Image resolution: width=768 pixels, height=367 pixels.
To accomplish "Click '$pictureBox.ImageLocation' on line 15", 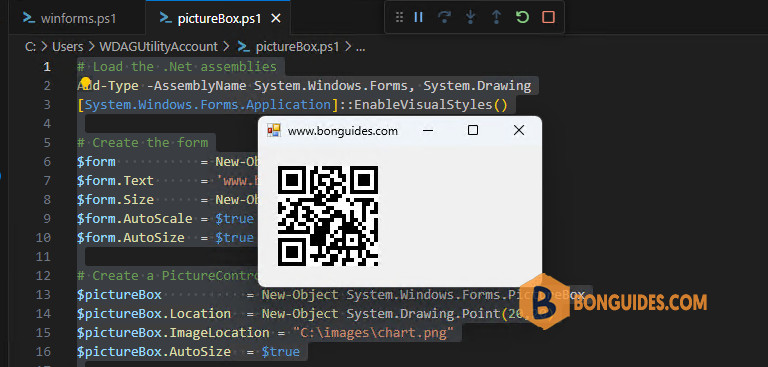I will 173,333.
